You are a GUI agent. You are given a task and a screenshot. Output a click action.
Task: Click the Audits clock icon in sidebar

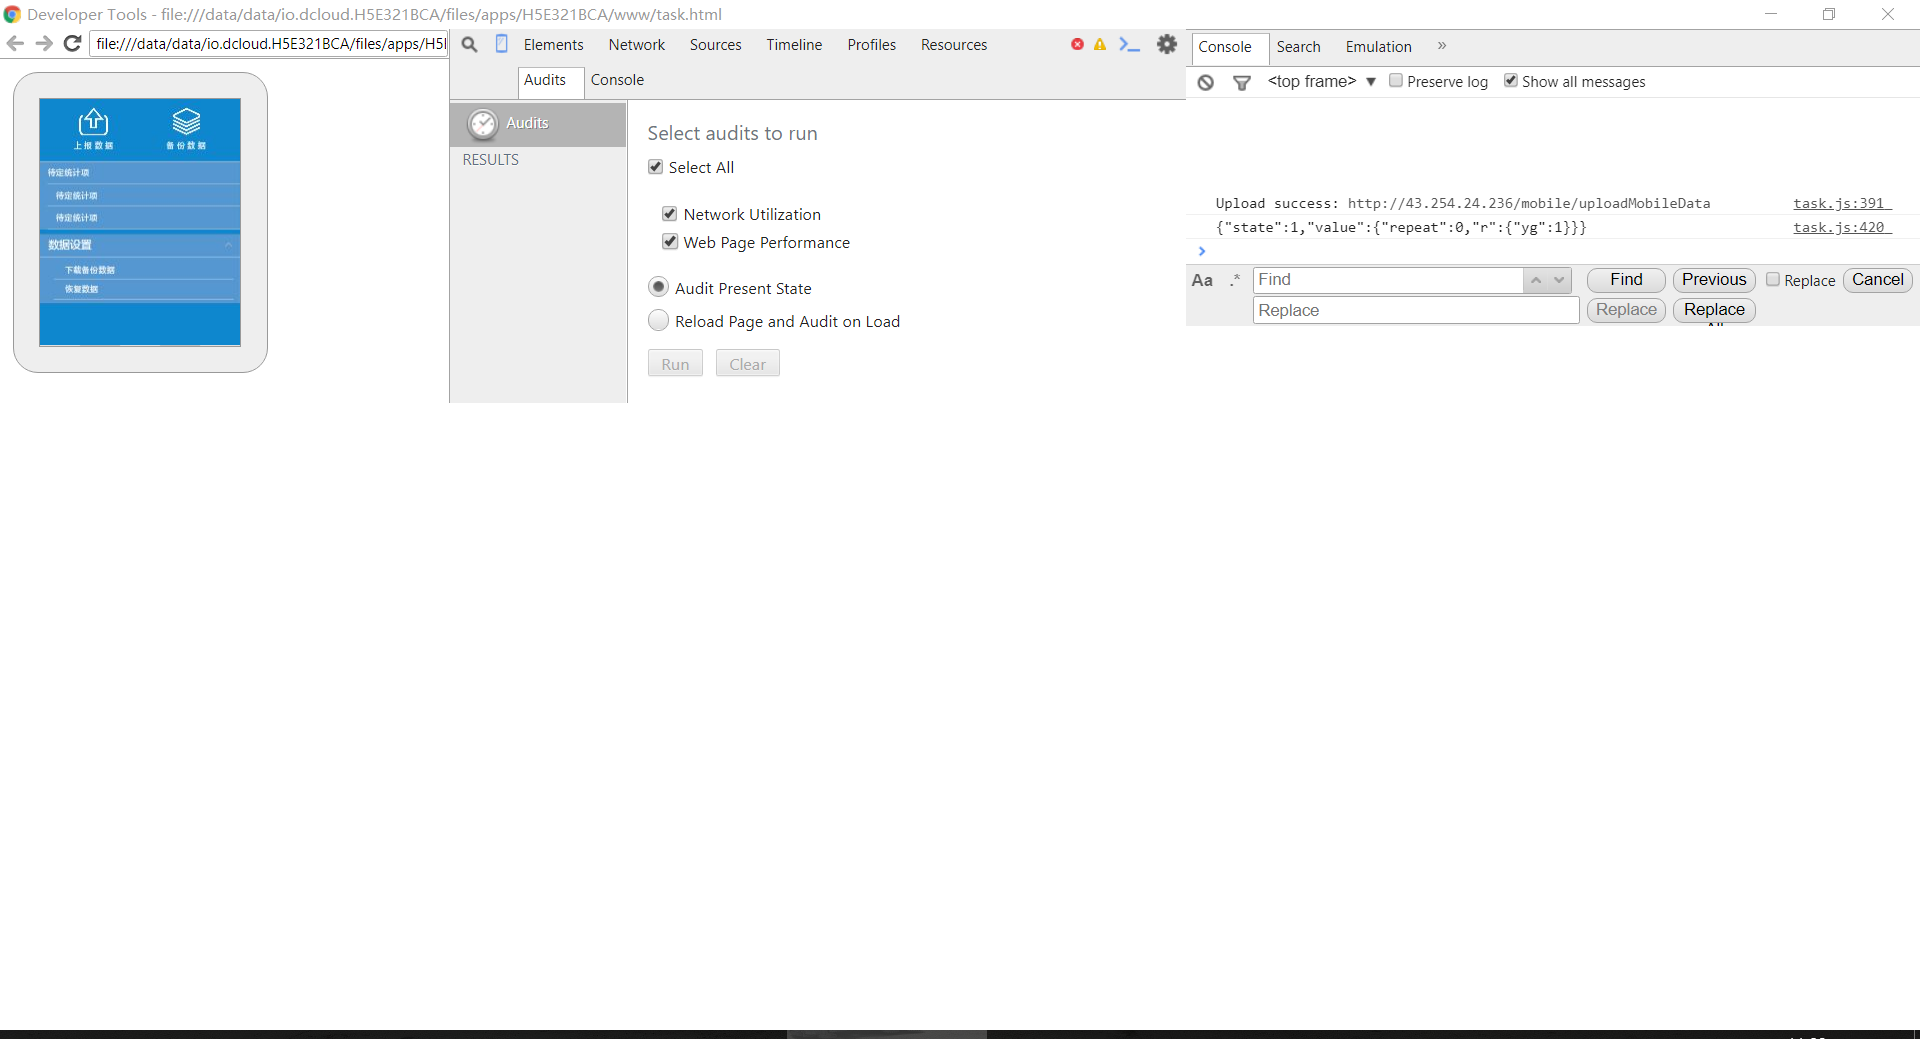tap(483, 123)
